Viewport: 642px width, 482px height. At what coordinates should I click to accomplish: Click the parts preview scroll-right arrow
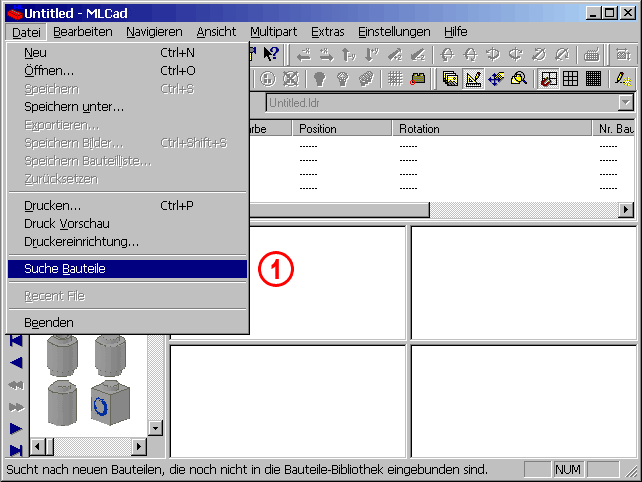tap(139, 446)
